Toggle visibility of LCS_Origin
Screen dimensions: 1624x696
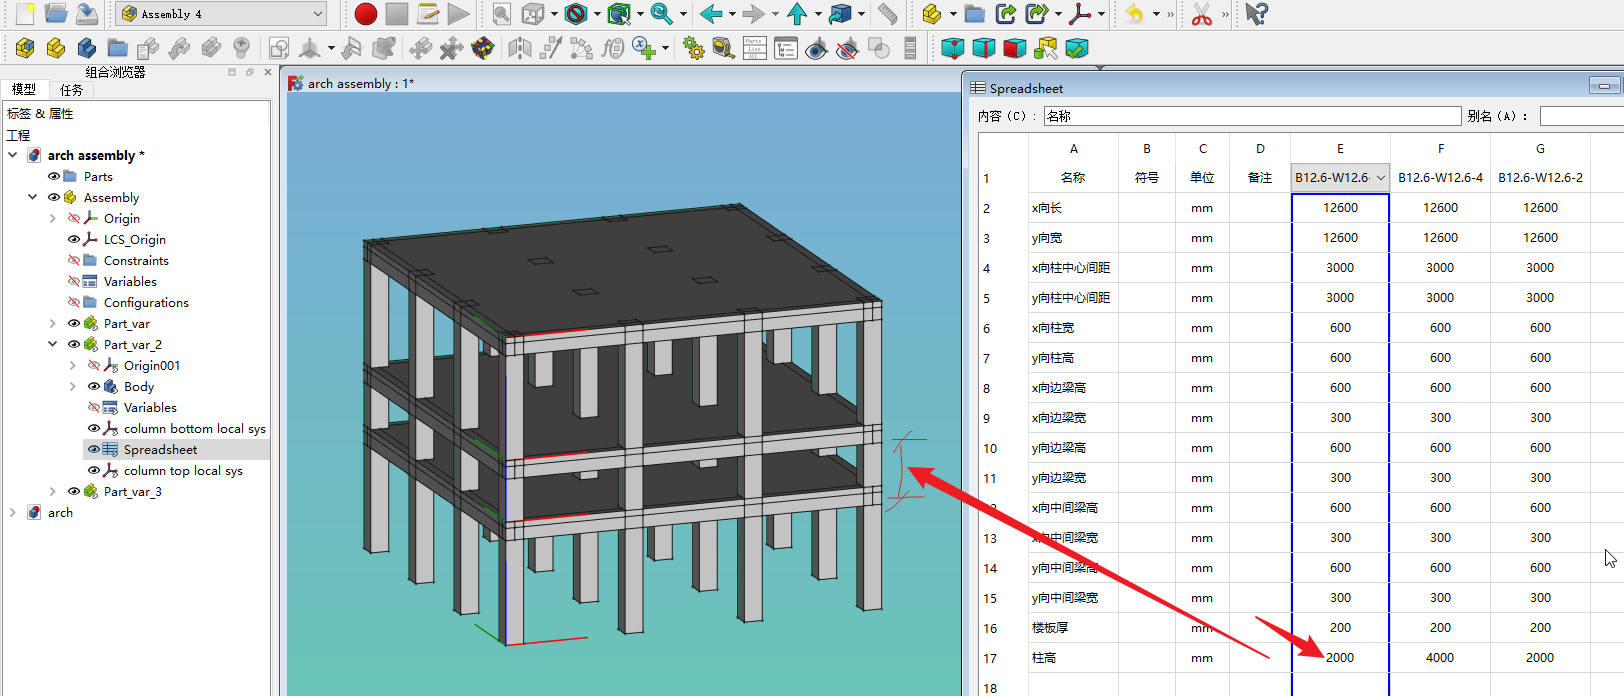(x=74, y=240)
